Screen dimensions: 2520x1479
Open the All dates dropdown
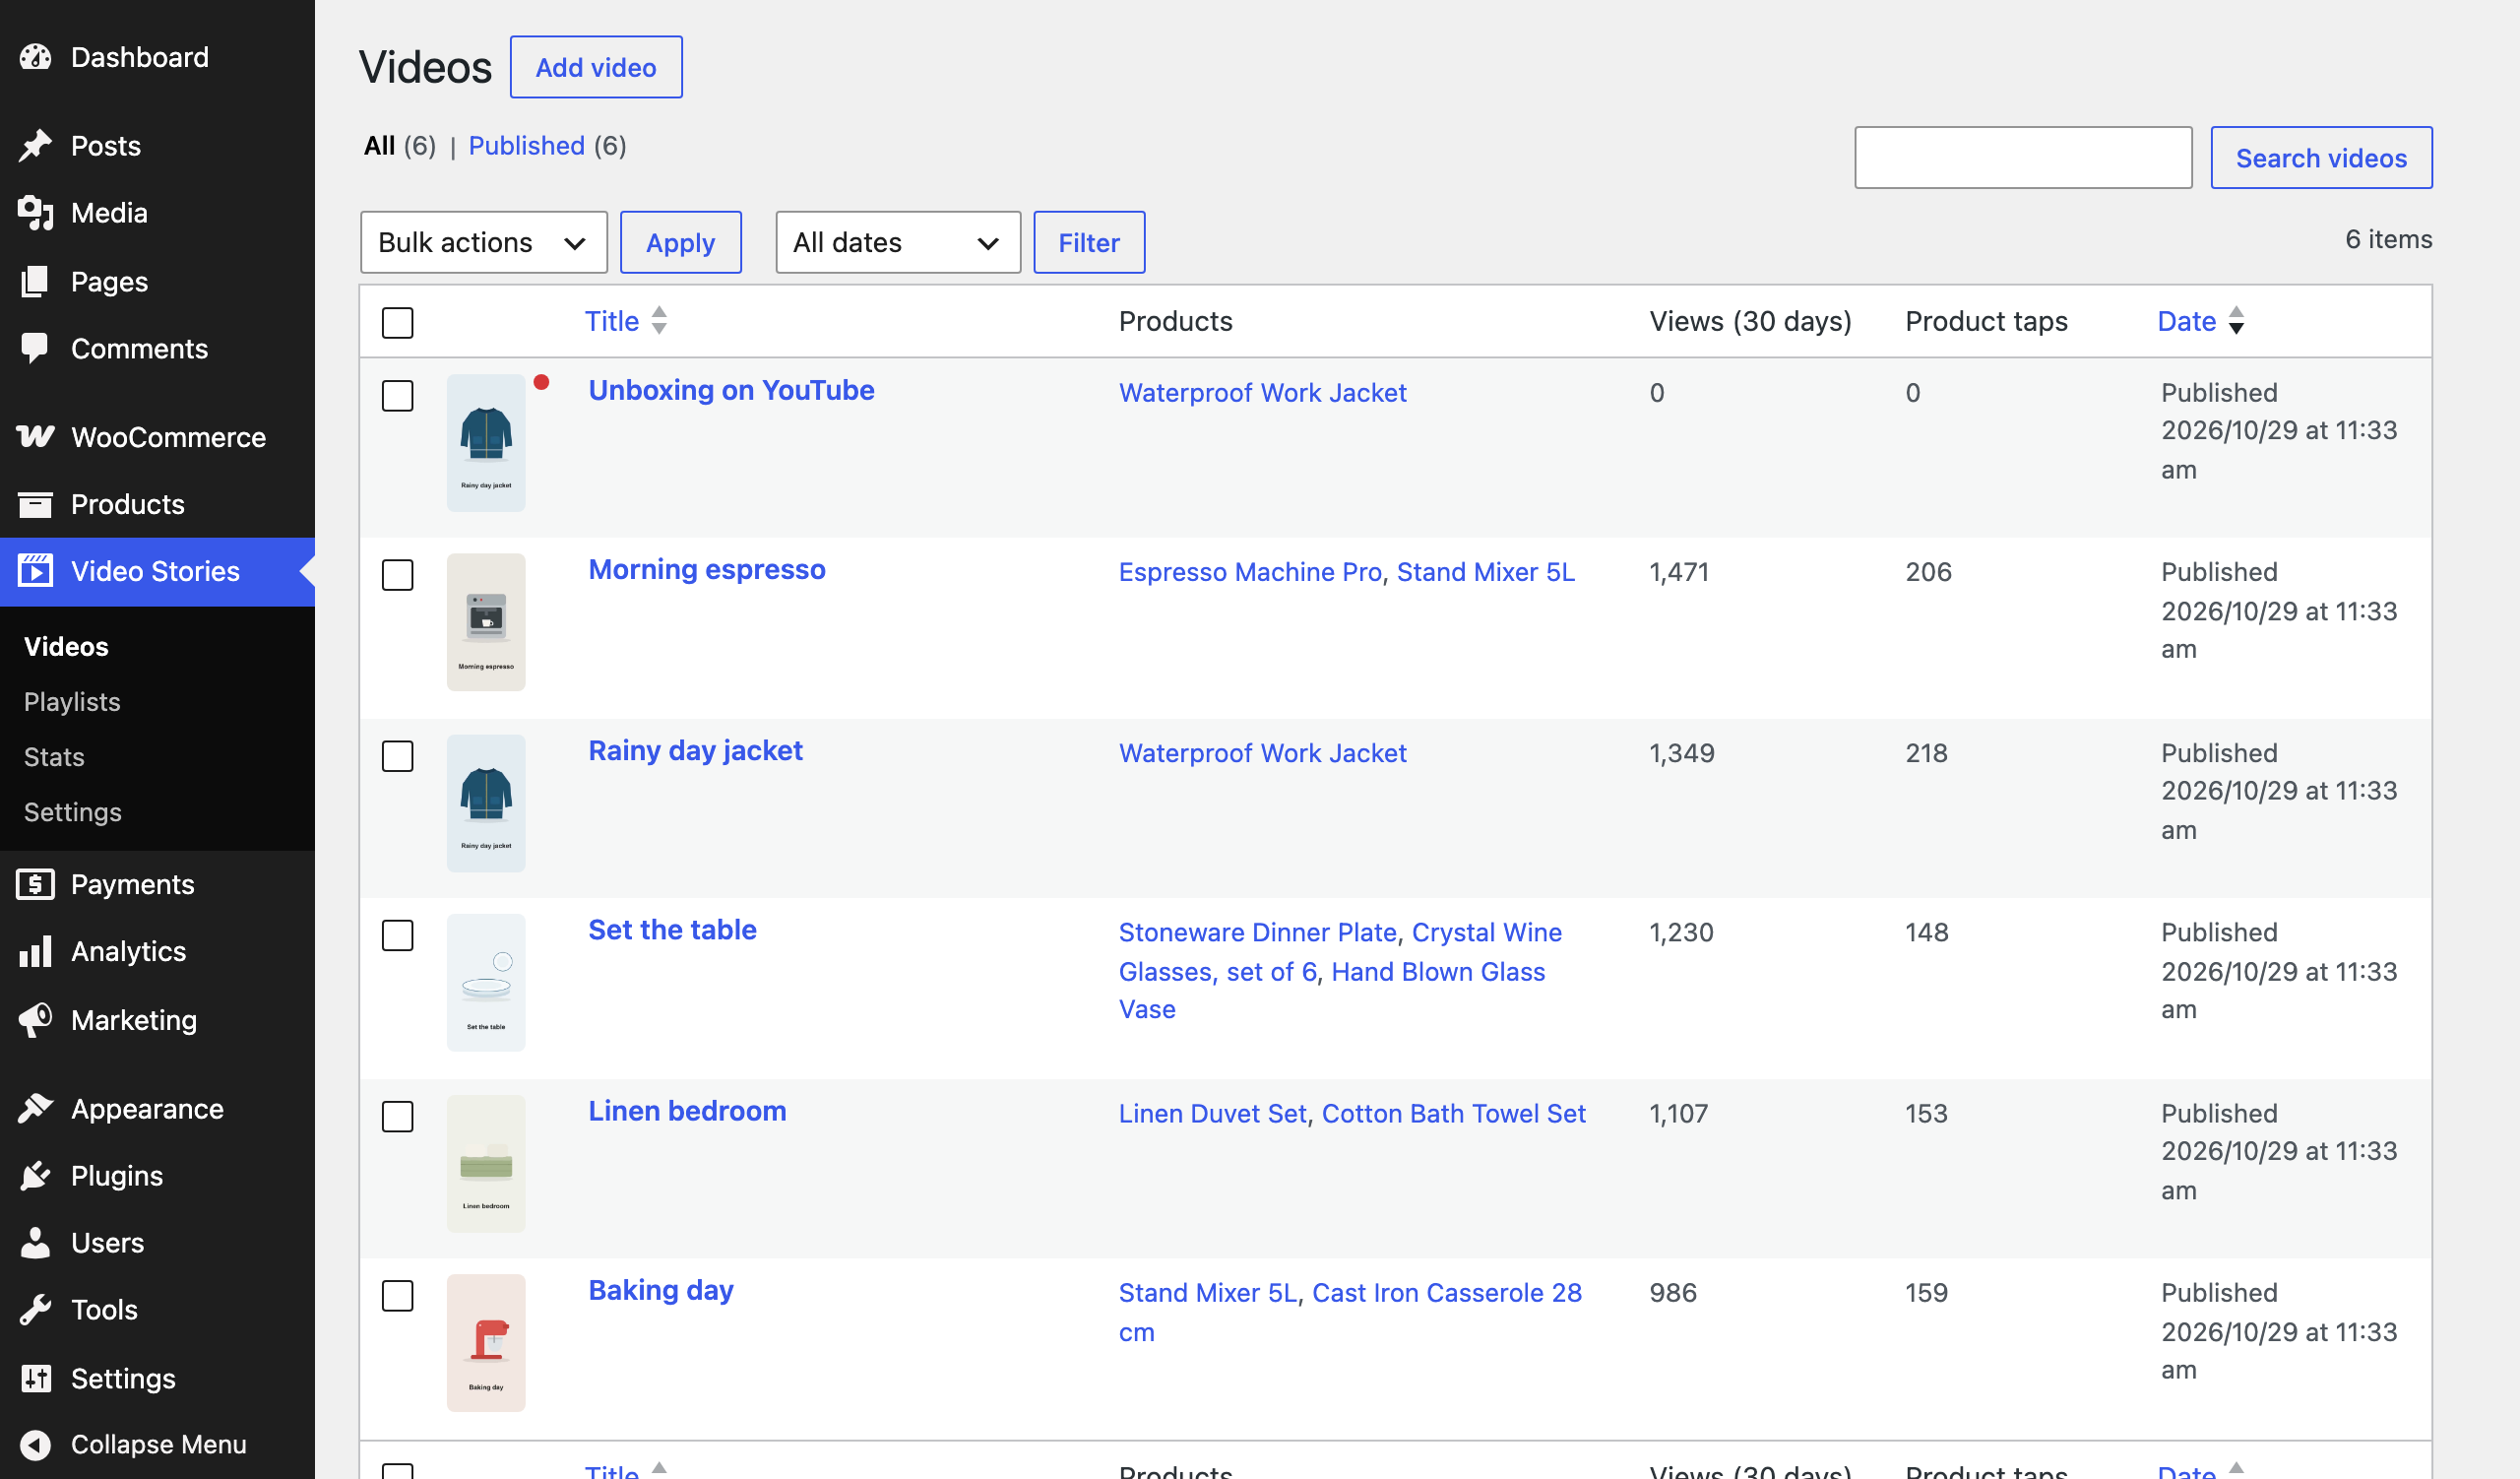tap(898, 242)
